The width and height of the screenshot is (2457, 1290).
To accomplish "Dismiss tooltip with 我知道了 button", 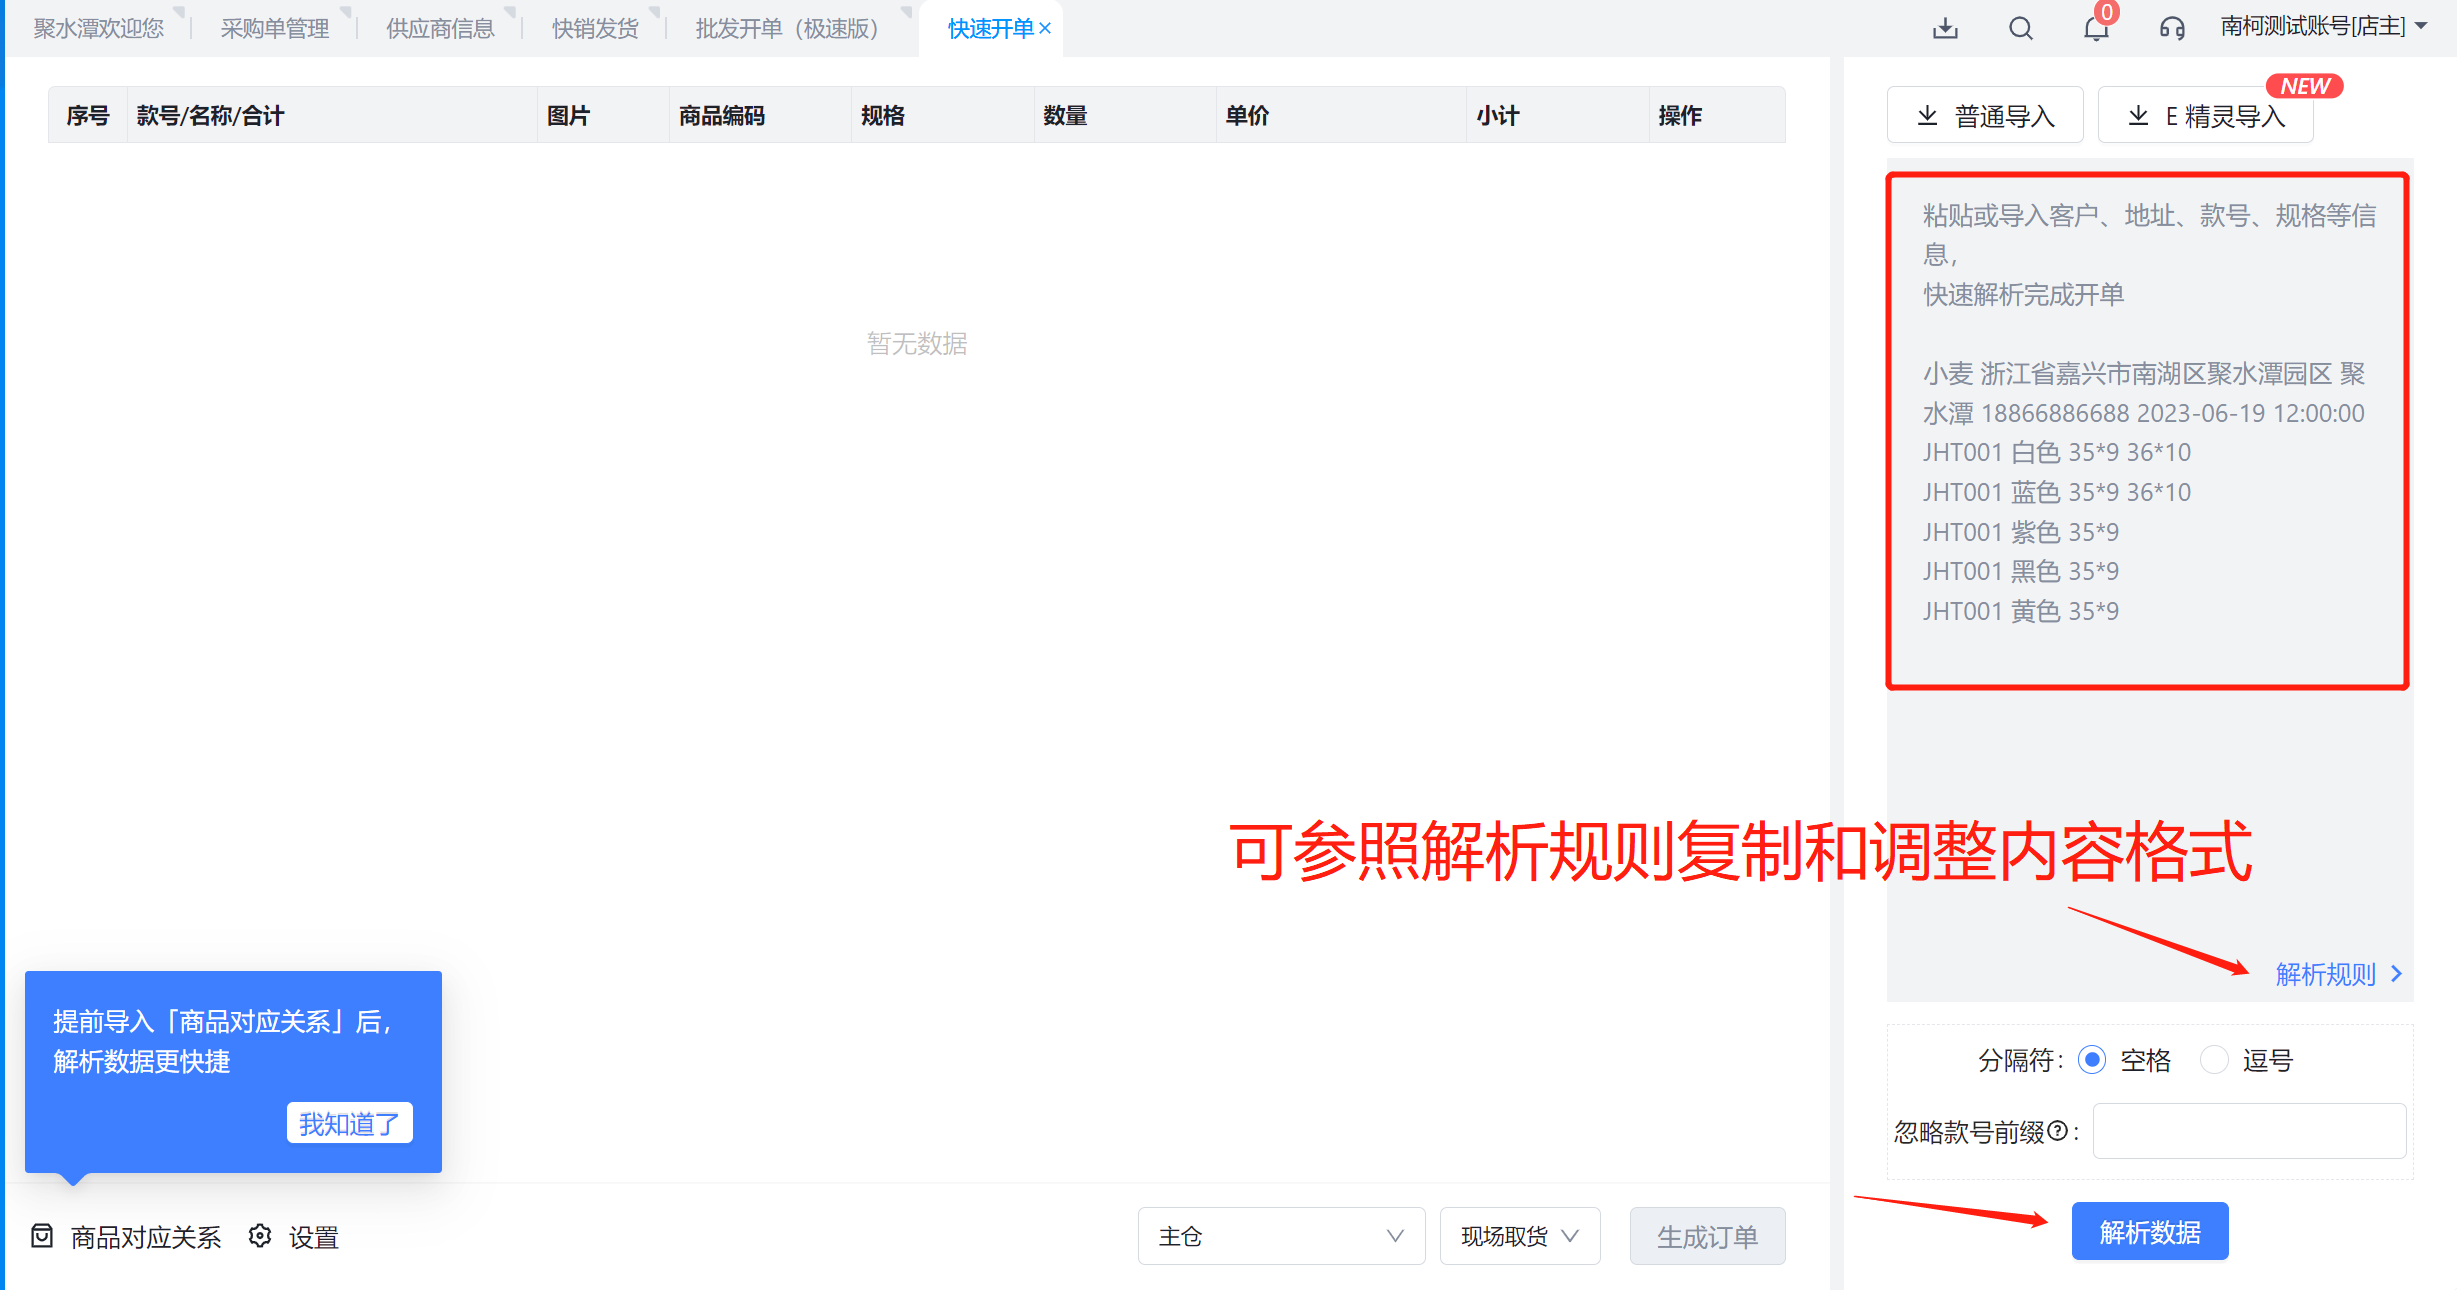I will [x=350, y=1124].
